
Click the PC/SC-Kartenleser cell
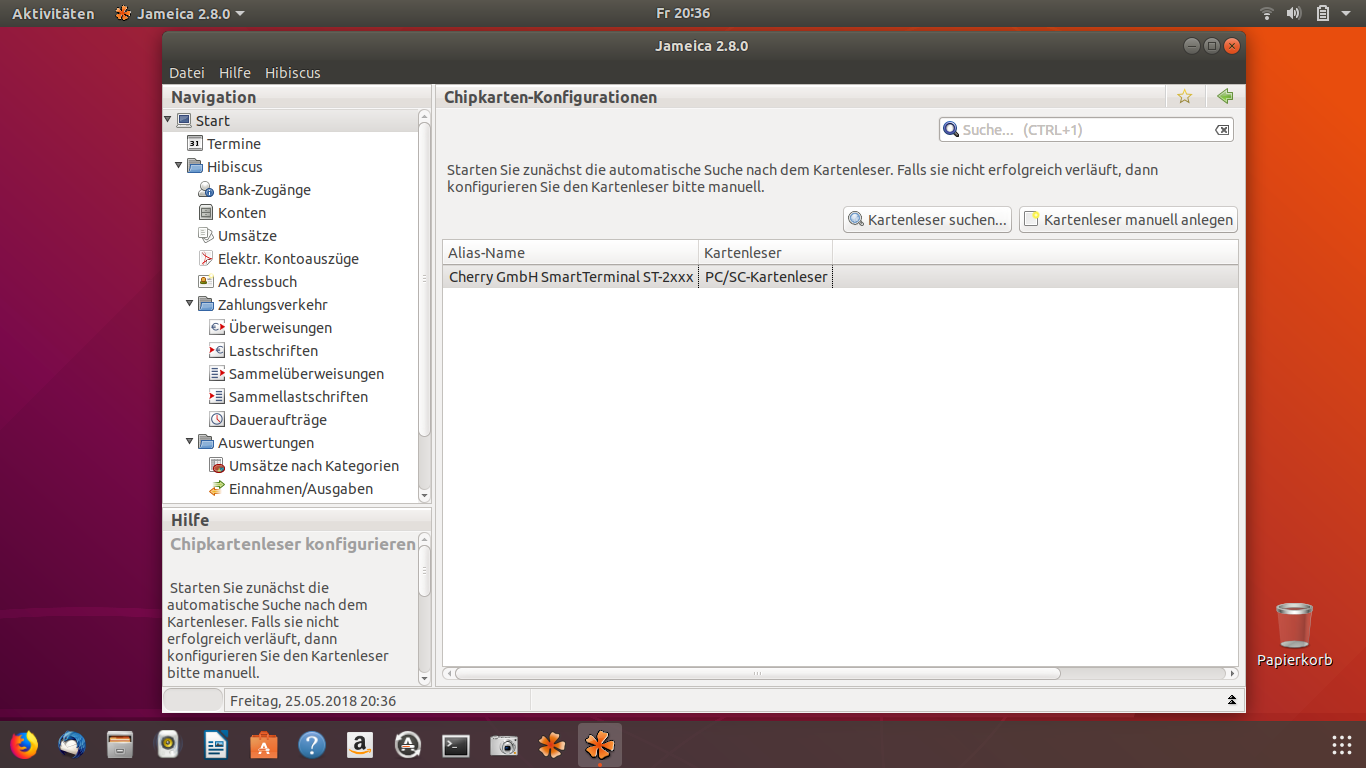(x=766, y=277)
